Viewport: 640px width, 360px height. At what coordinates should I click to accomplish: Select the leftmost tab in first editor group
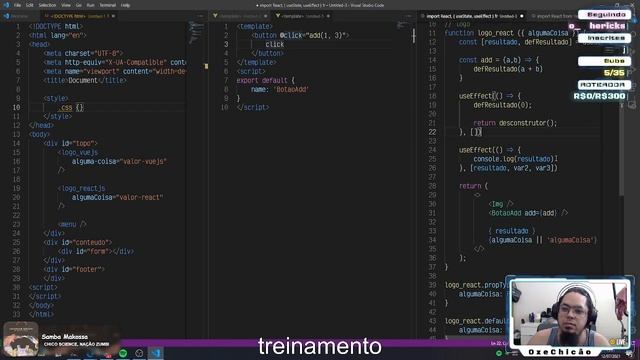[20, 16]
